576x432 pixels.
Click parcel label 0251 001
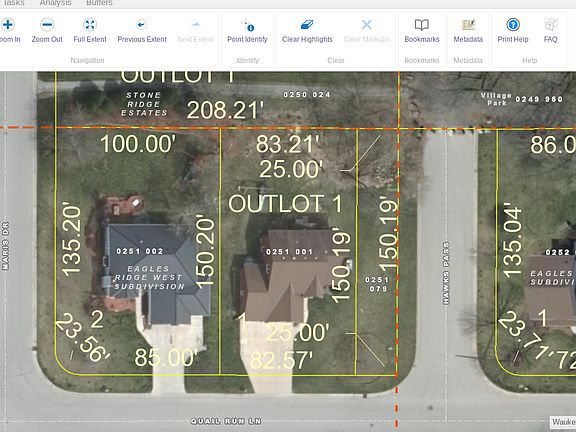289,252
